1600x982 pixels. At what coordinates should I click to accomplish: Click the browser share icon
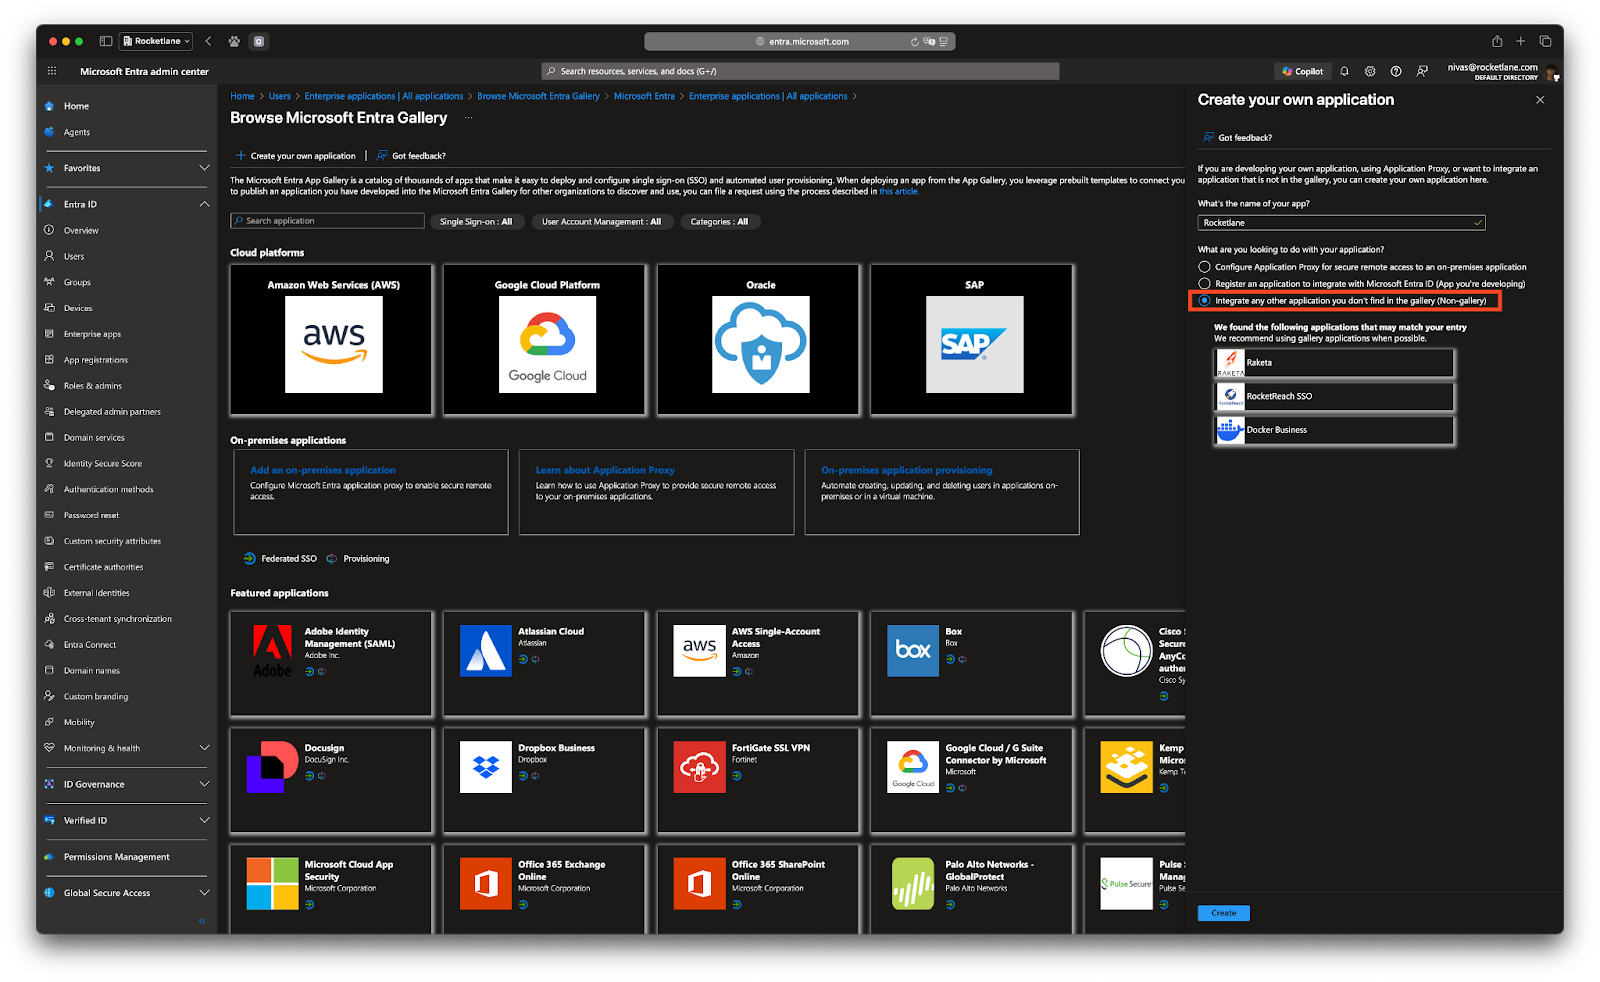1497,41
